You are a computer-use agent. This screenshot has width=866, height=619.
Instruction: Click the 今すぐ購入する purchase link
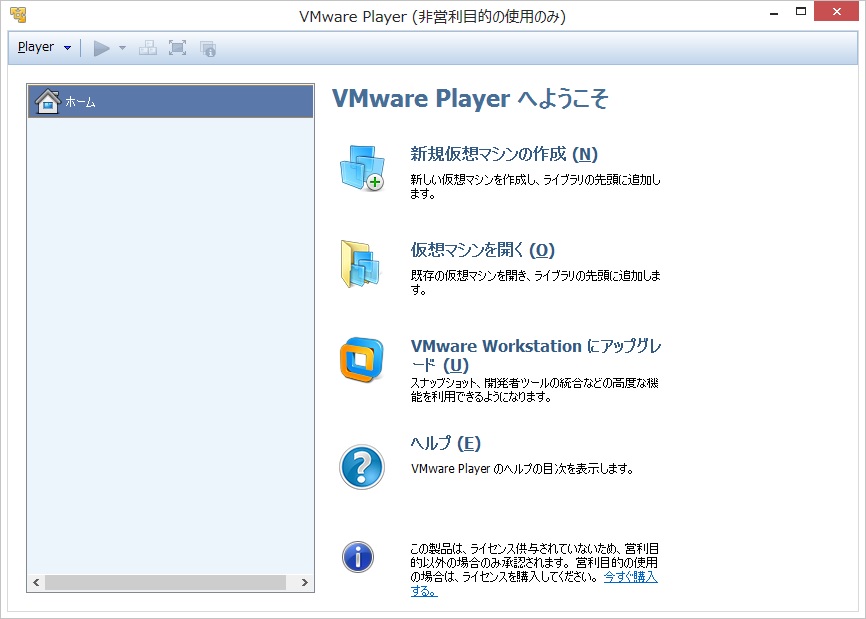click(x=630, y=577)
